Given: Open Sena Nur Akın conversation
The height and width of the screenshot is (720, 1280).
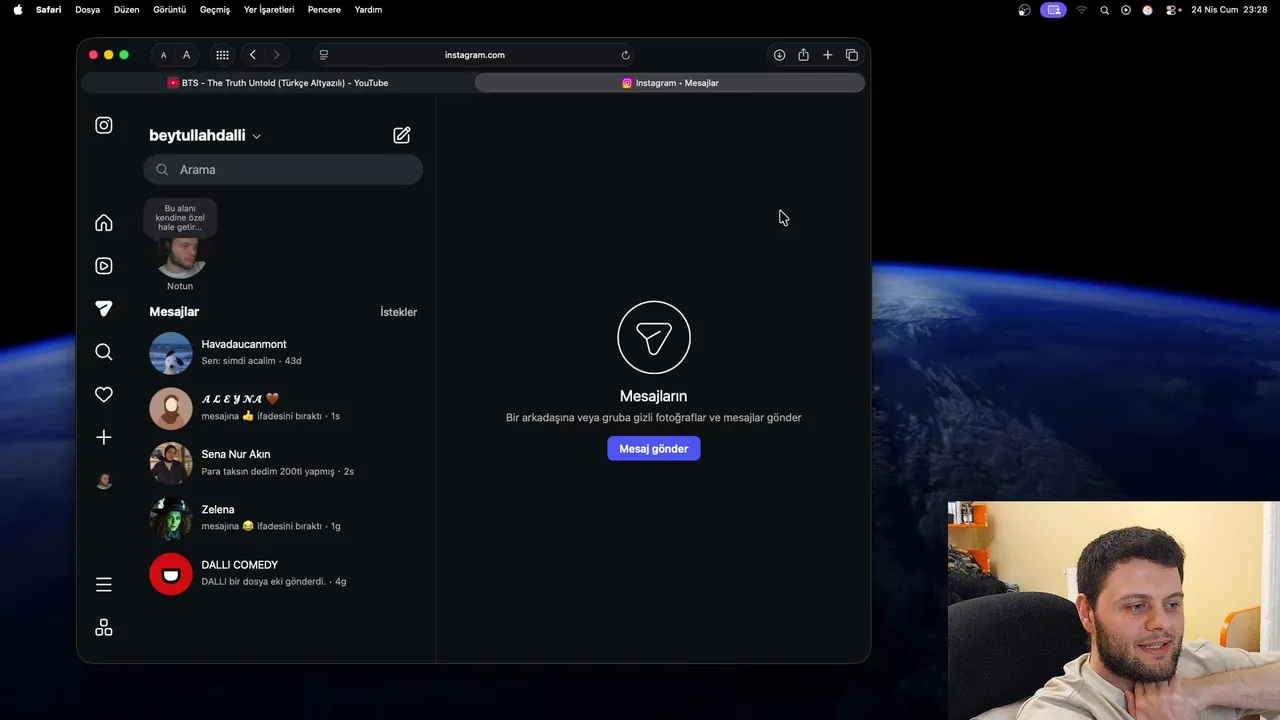Looking at the screenshot, I should 283,463.
